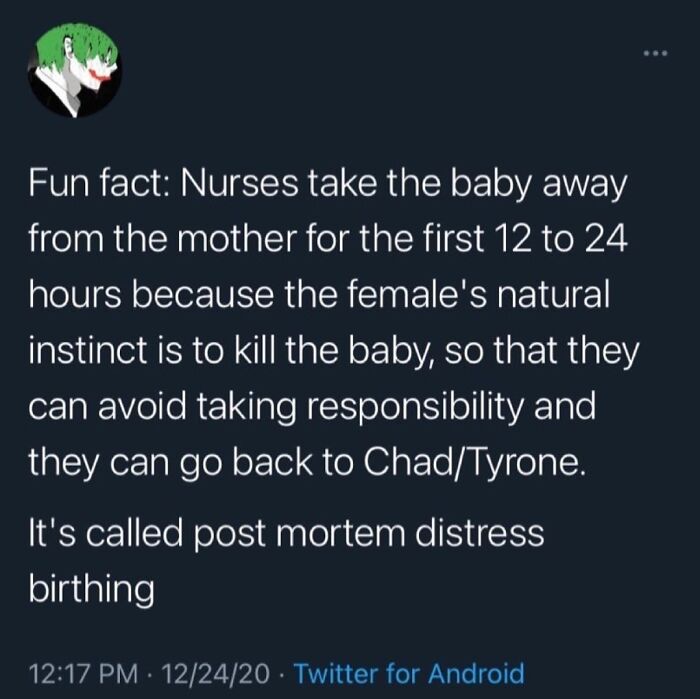The image size is (700, 699).
Task: Click the text "can avoid taking"
Action: pos(162,408)
